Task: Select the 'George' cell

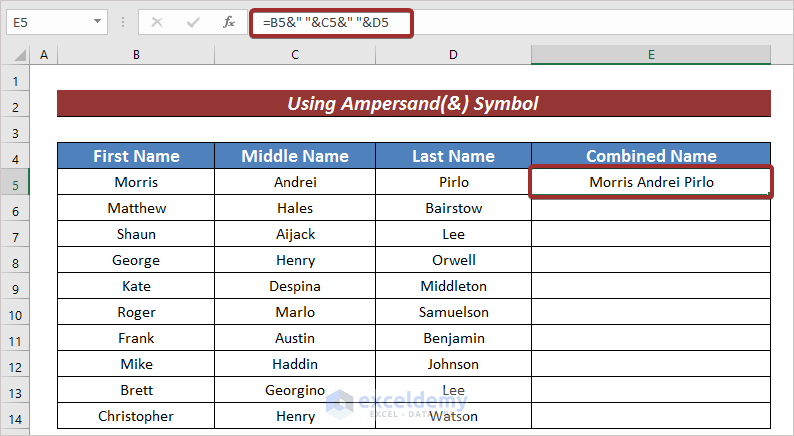Action: (136, 260)
